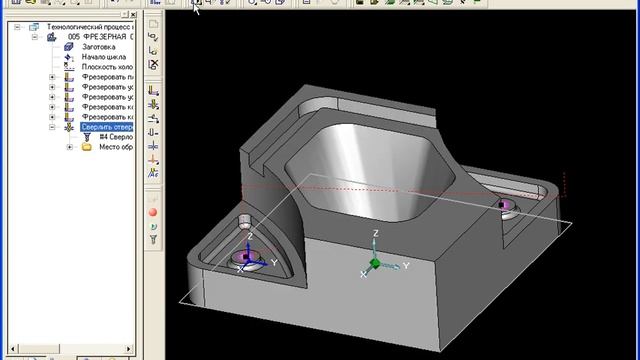Close the process tree panel
Viewport: 640px width, 360px height.
133,14
